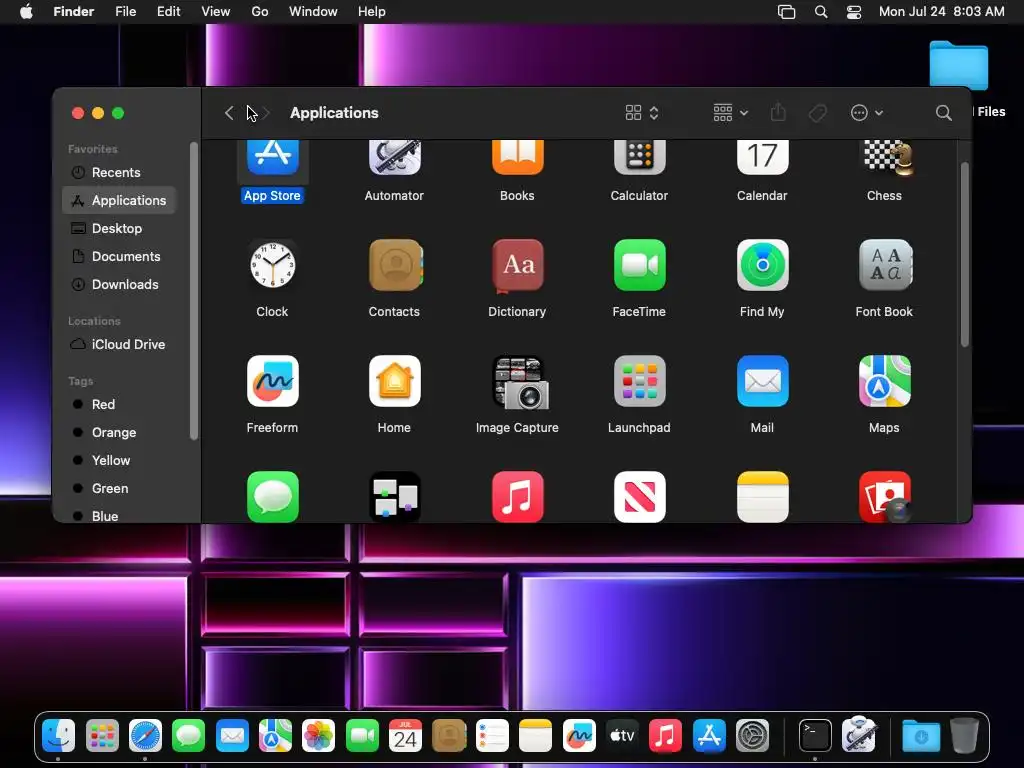Open the Contacts app in Finder window
The height and width of the screenshot is (768, 1024).
[x=394, y=265]
